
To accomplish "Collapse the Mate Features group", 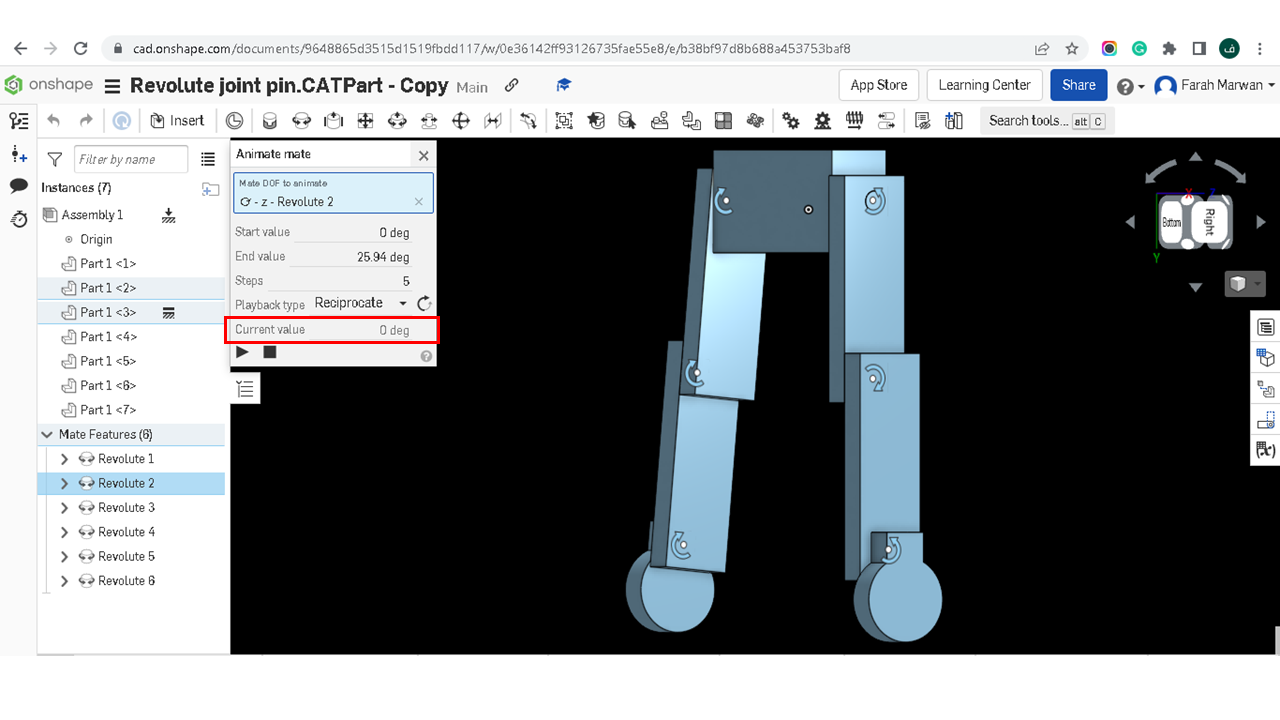I will click(x=47, y=435).
